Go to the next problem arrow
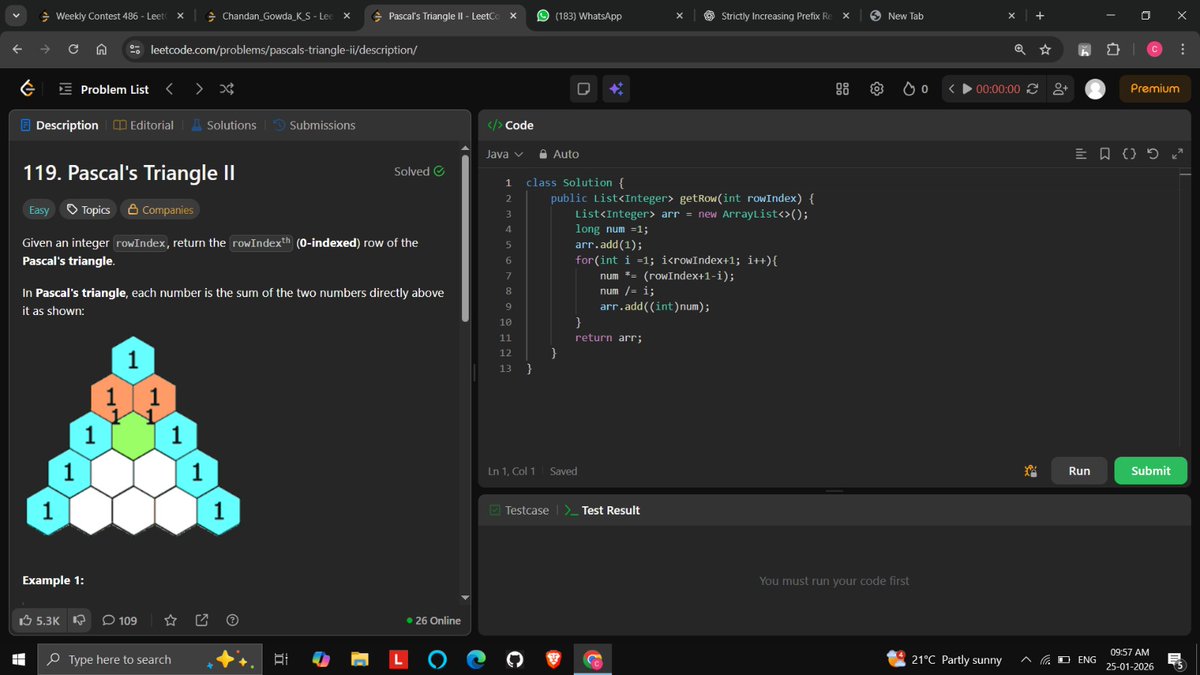 199,89
